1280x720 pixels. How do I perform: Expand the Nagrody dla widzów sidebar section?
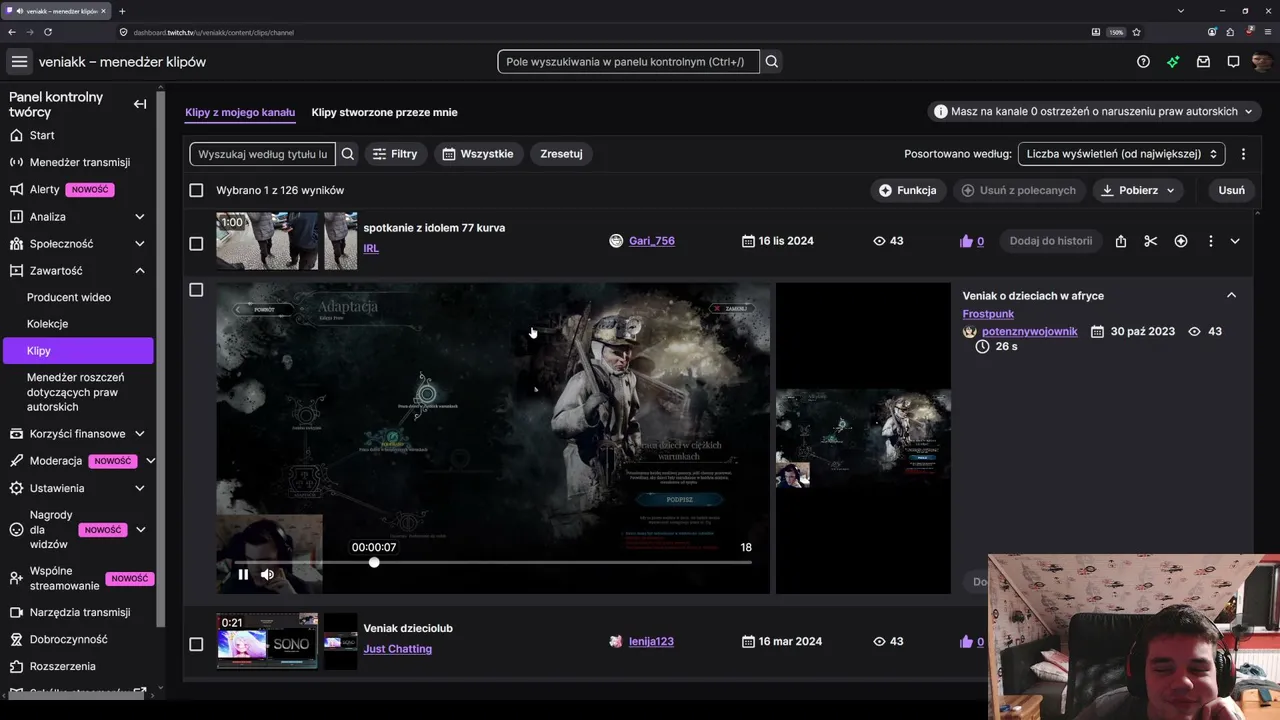[x=140, y=530]
